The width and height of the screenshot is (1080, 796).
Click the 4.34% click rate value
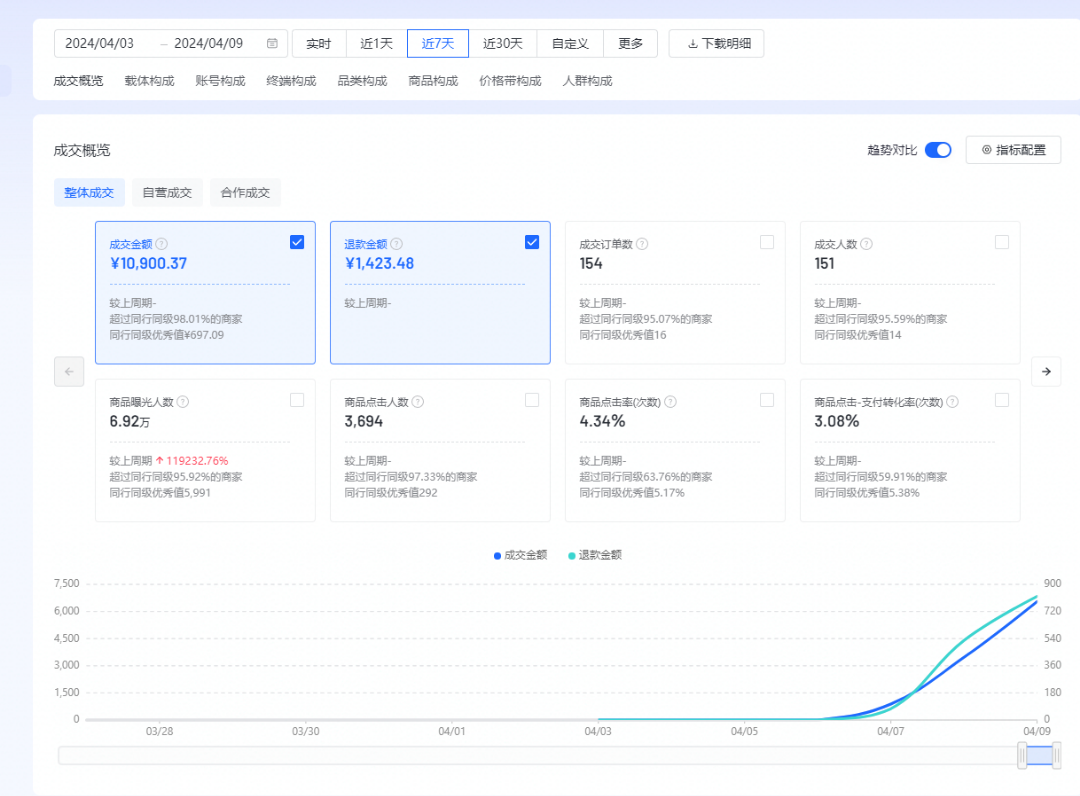tap(603, 421)
